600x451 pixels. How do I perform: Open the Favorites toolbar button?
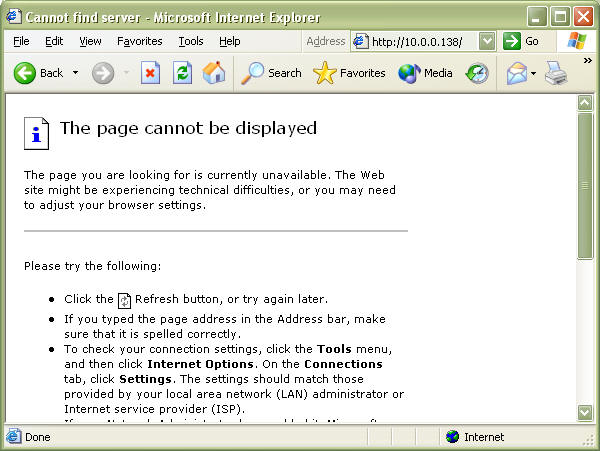349,73
